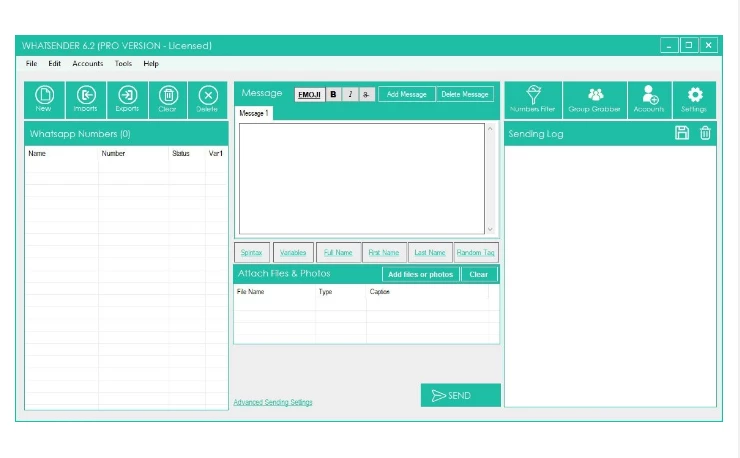Open the File menu
740x458 pixels.
tap(32, 63)
